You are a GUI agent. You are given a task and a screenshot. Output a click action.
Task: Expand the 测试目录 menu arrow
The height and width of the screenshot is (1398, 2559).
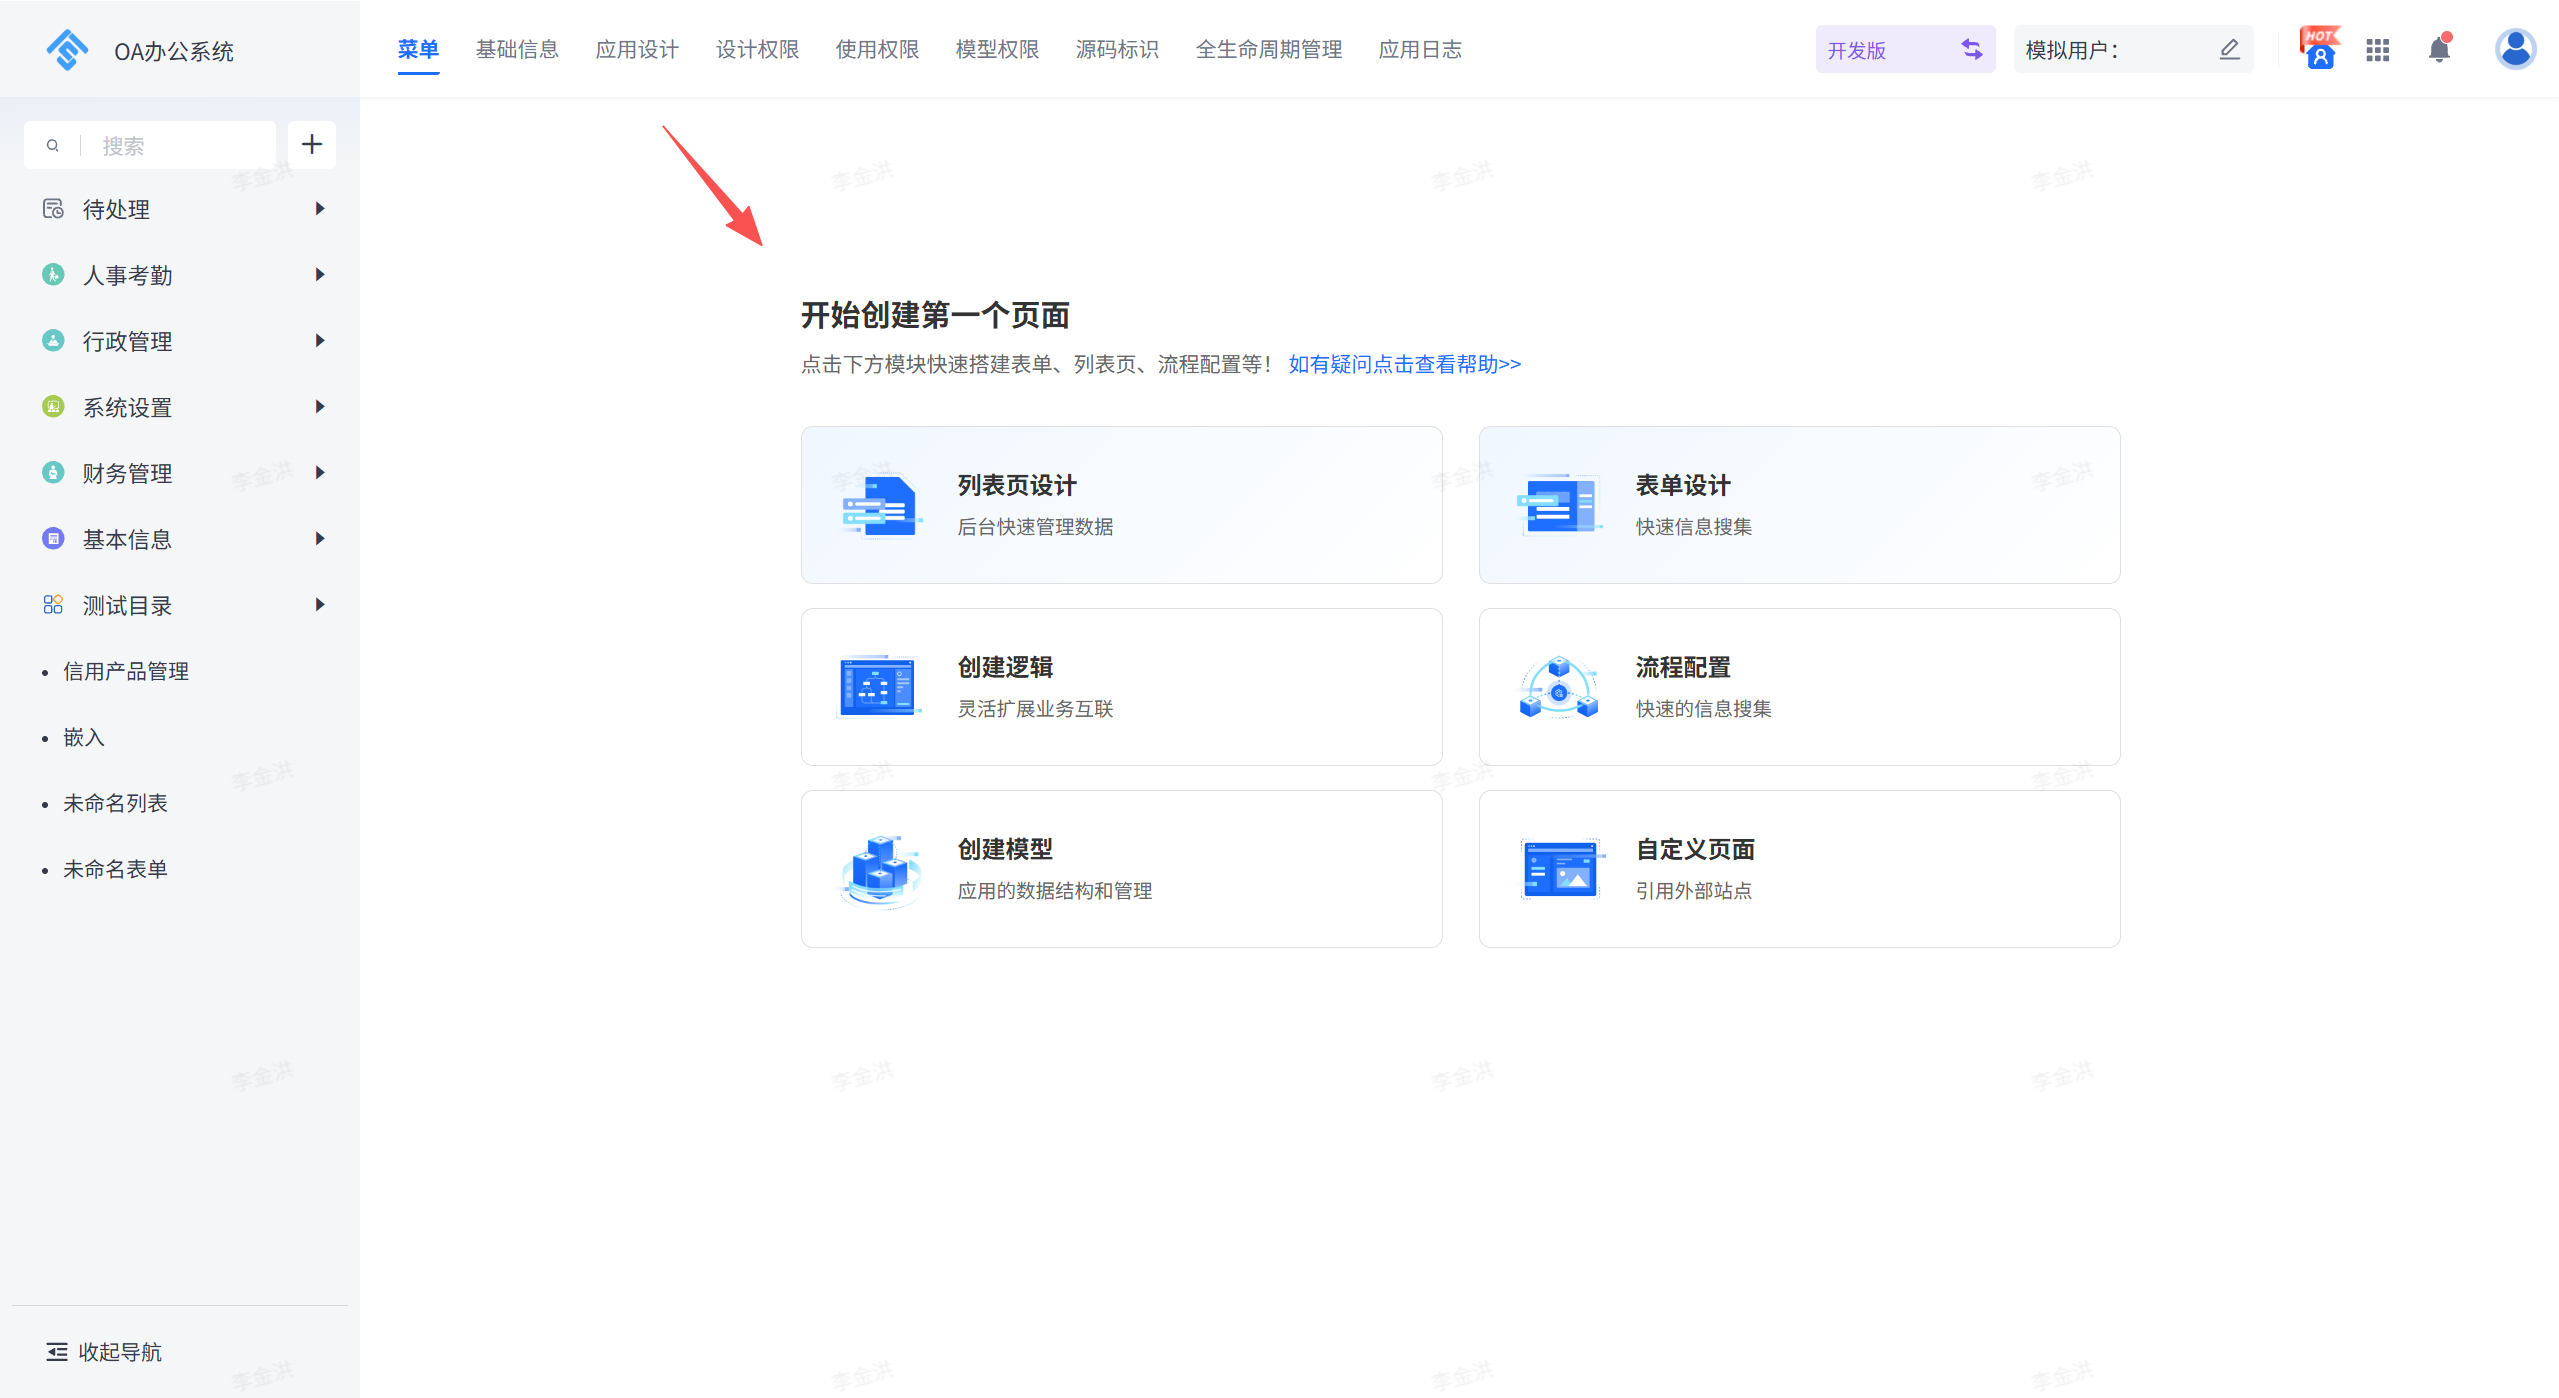coord(320,604)
